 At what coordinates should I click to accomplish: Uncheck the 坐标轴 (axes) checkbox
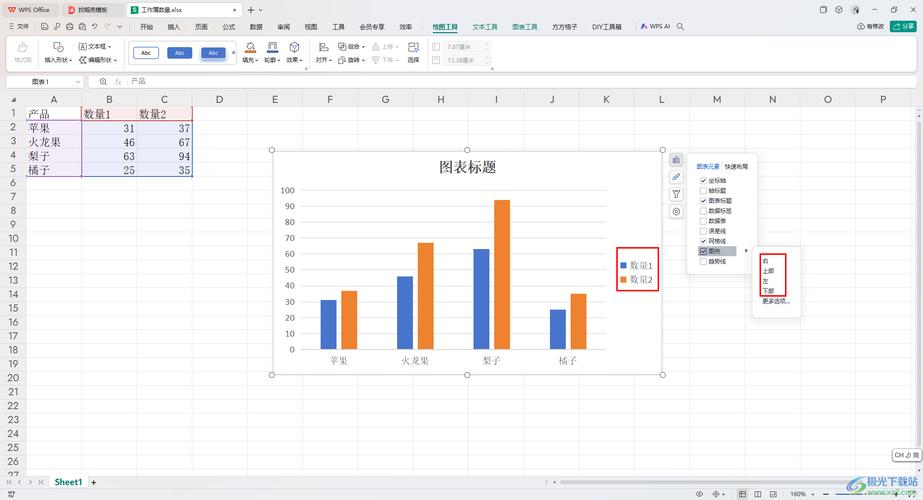tap(703, 180)
